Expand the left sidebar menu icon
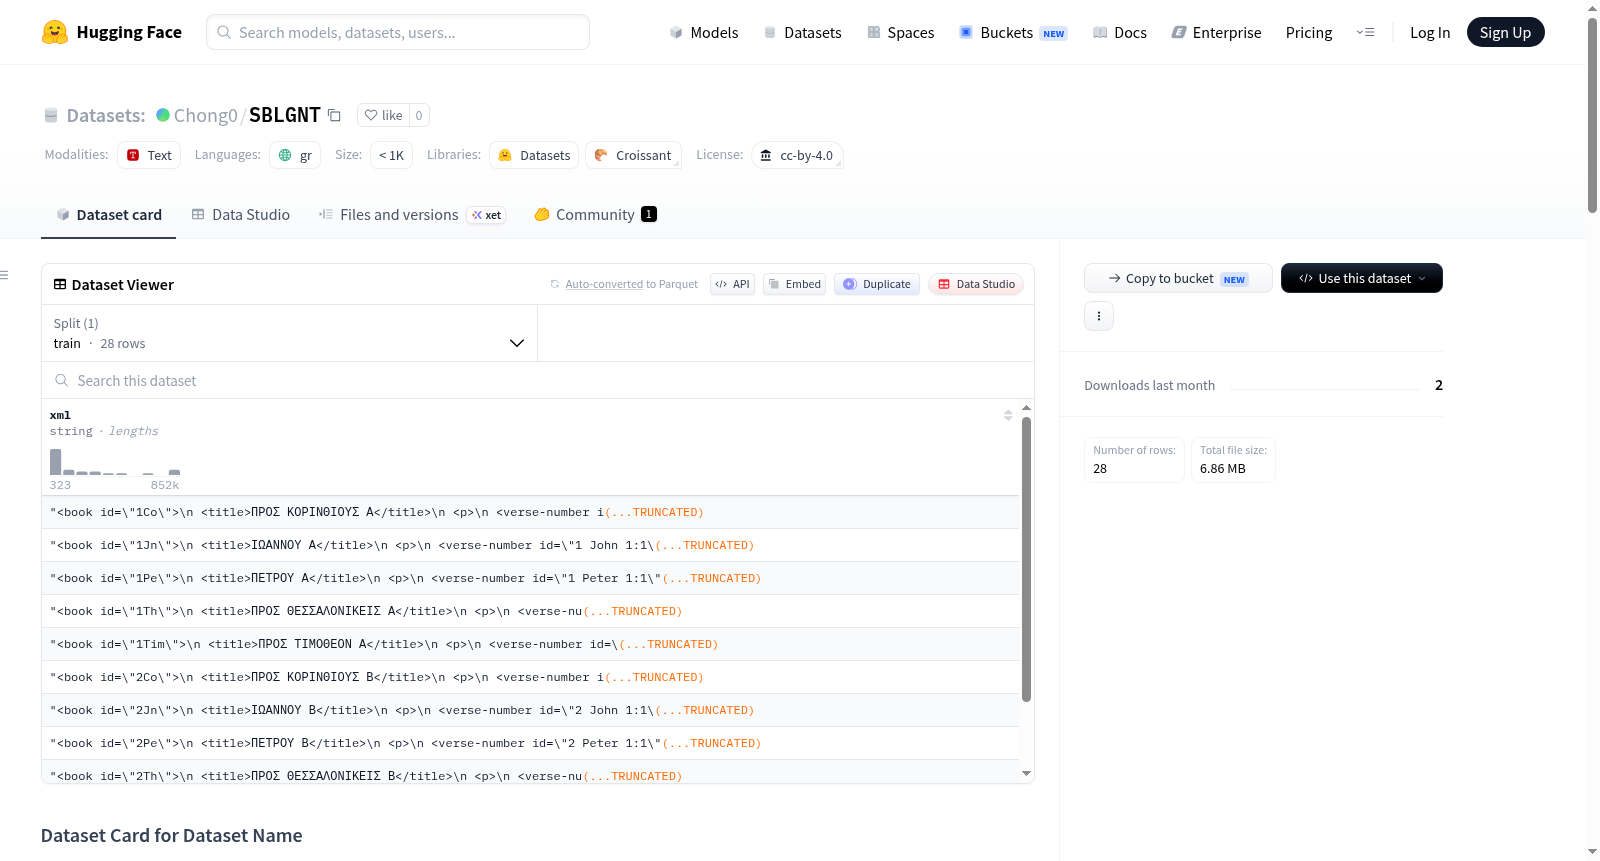 pyautogui.click(x=5, y=275)
